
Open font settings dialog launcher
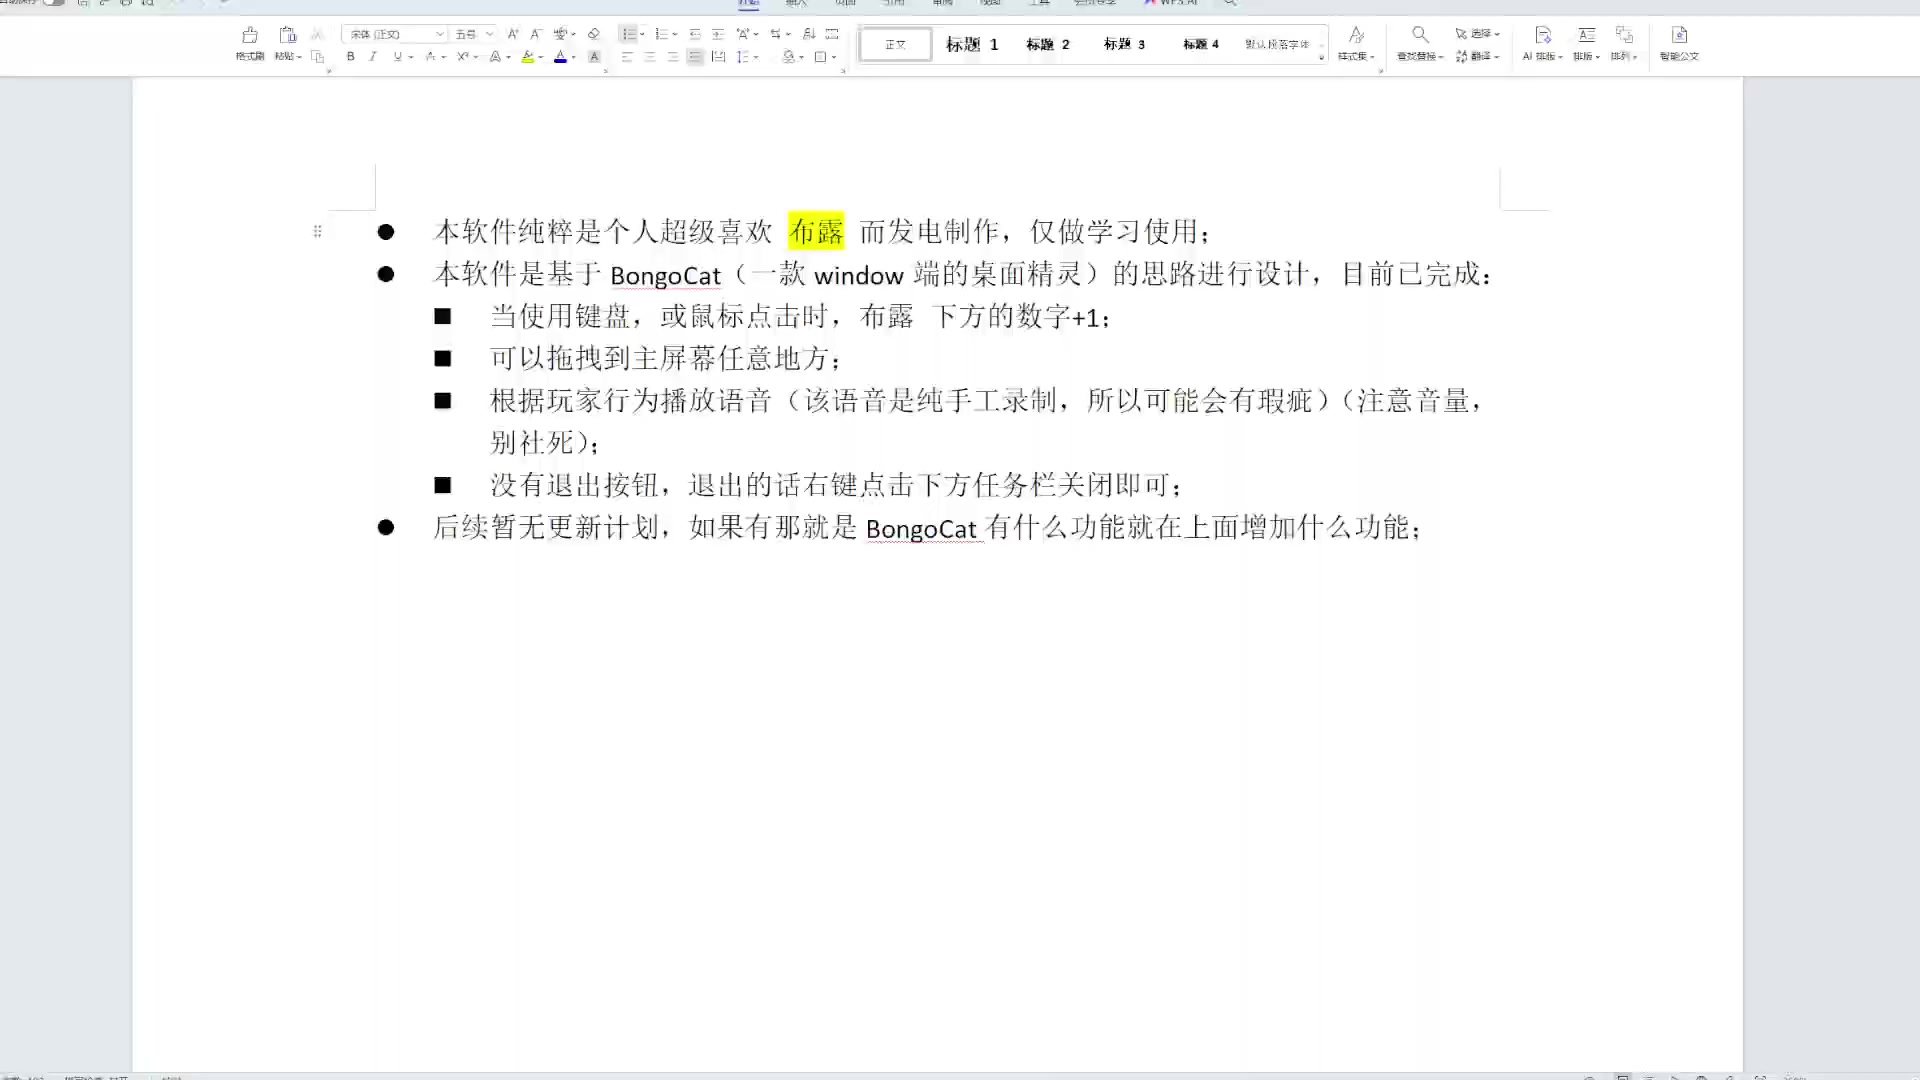point(605,71)
